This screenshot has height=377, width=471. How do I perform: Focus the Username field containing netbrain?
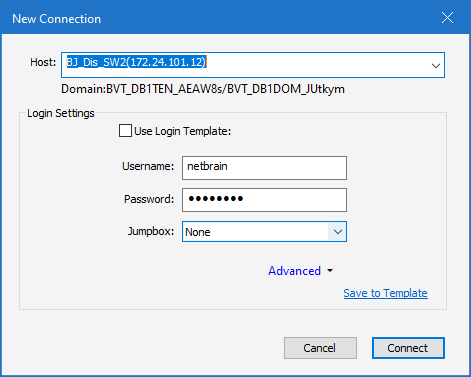(264, 168)
